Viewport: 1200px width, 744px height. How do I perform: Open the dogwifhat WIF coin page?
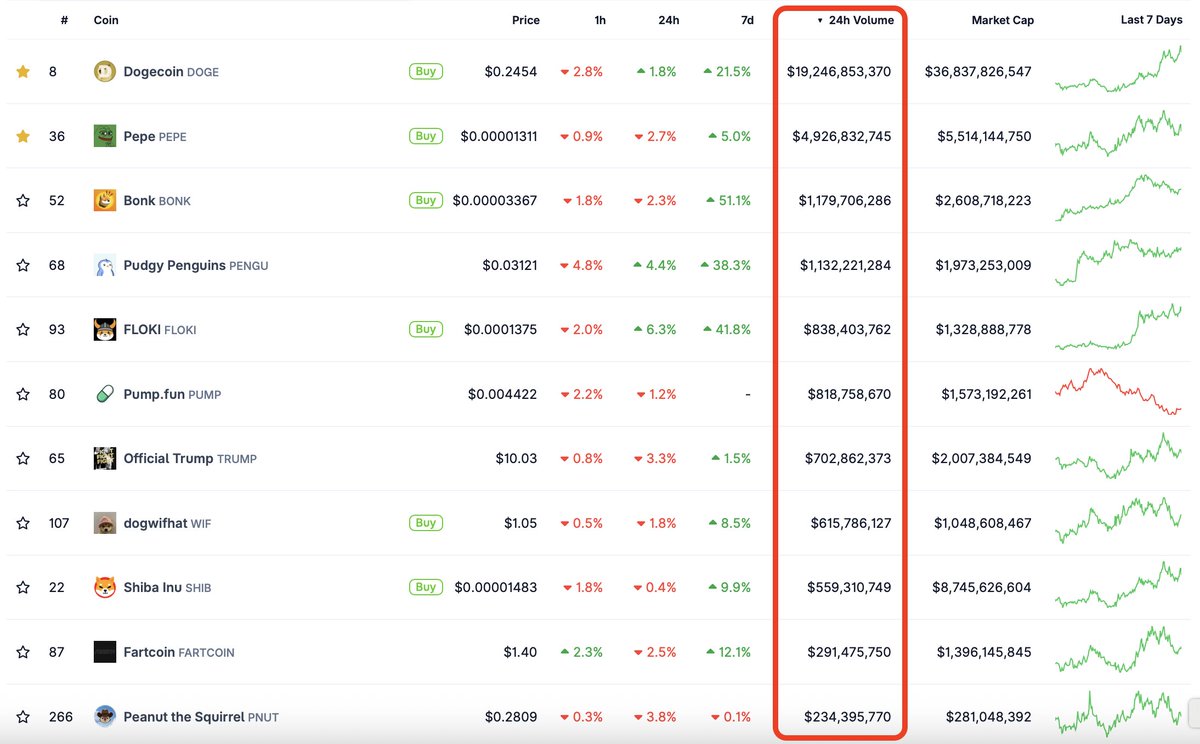[x=167, y=523]
